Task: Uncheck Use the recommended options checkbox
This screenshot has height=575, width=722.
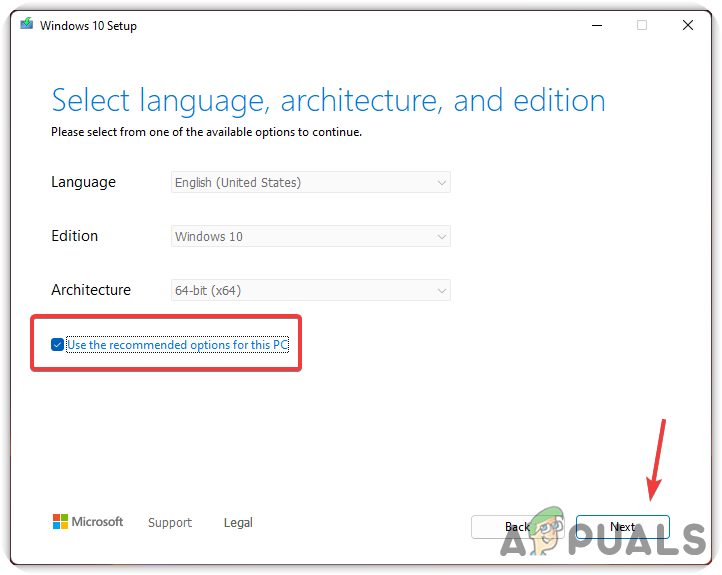Action: pos(57,344)
